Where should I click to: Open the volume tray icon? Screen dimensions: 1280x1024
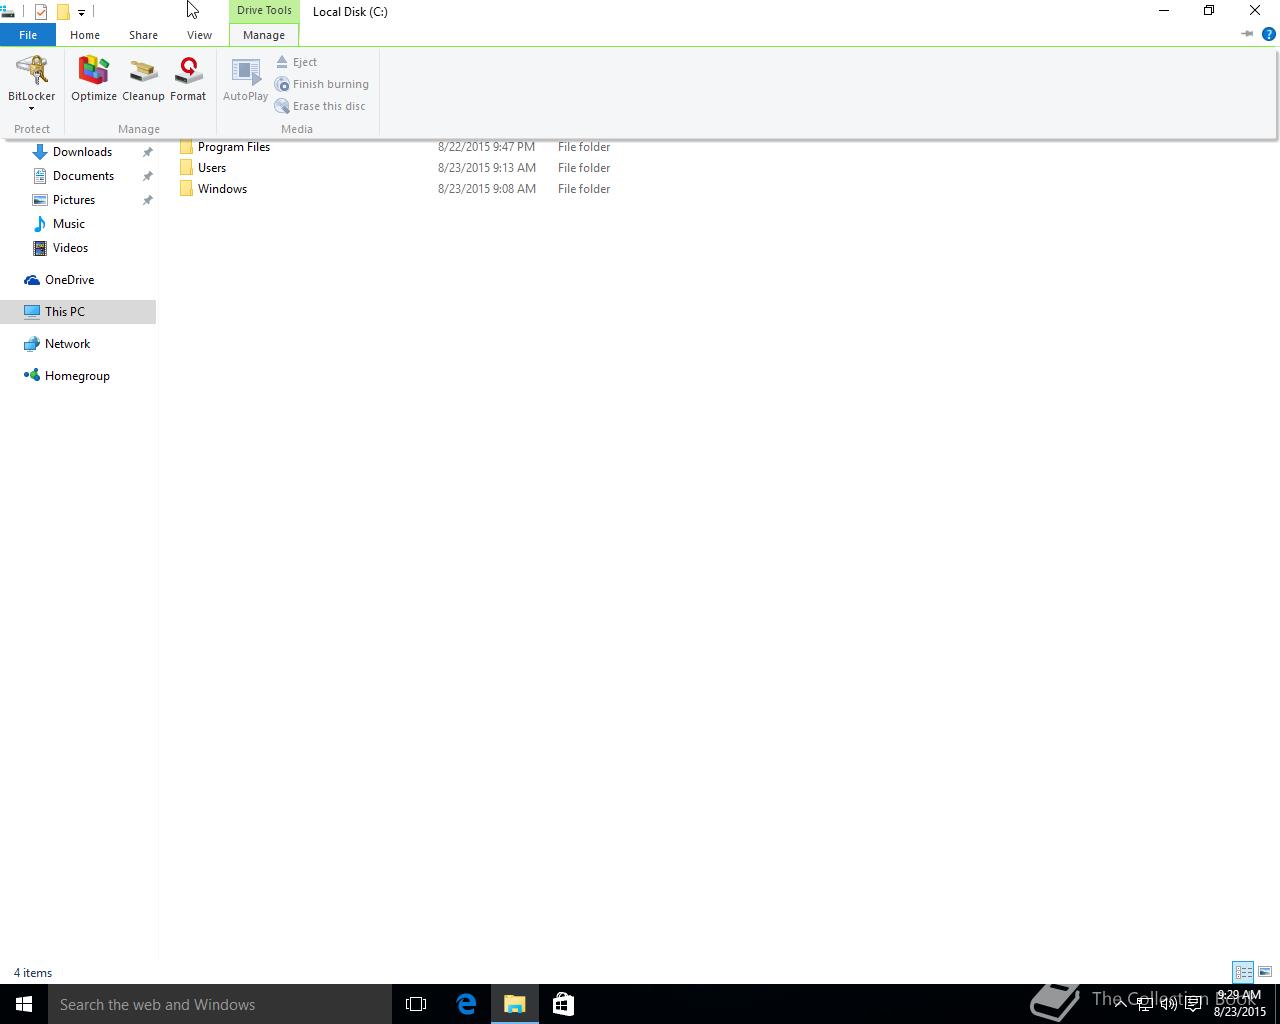(x=1169, y=1004)
